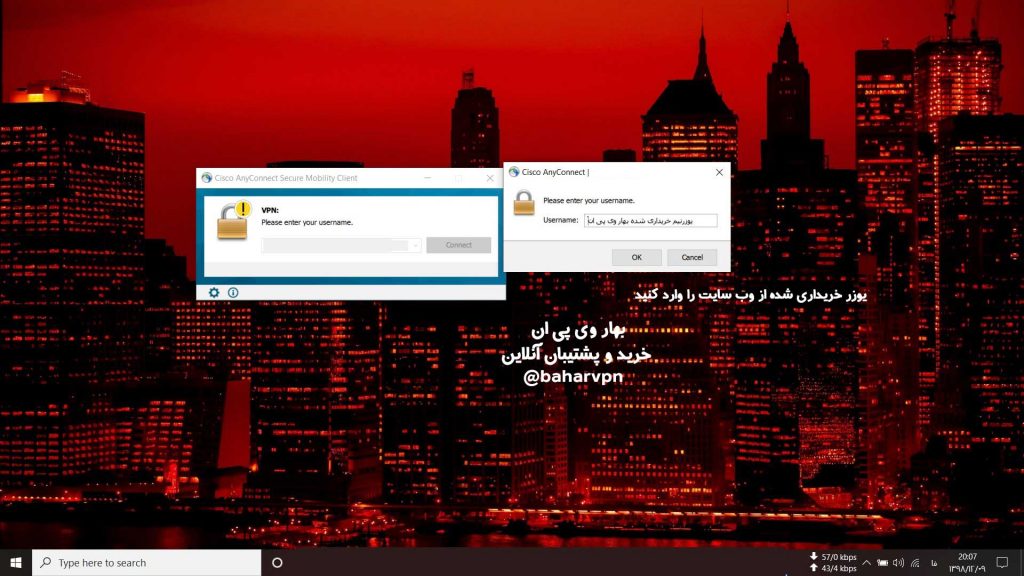Image resolution: width=1024 pixels, height=576 pixels.
Task: Show hidden system tray icons chevron
Action: [866, 562]
